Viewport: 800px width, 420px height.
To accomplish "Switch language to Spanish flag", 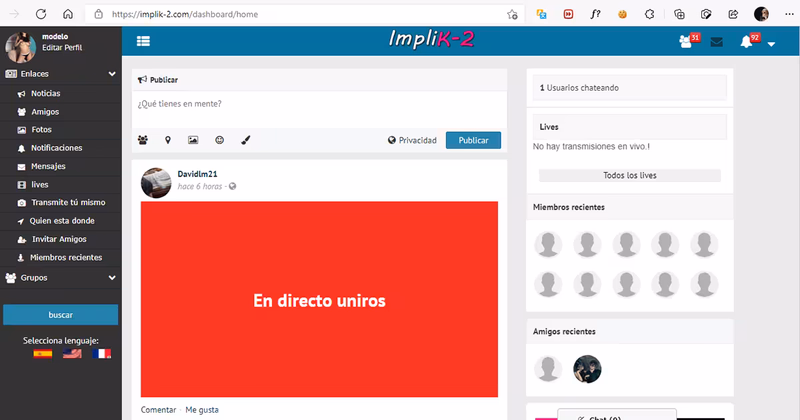I will [x=43, y=353].
